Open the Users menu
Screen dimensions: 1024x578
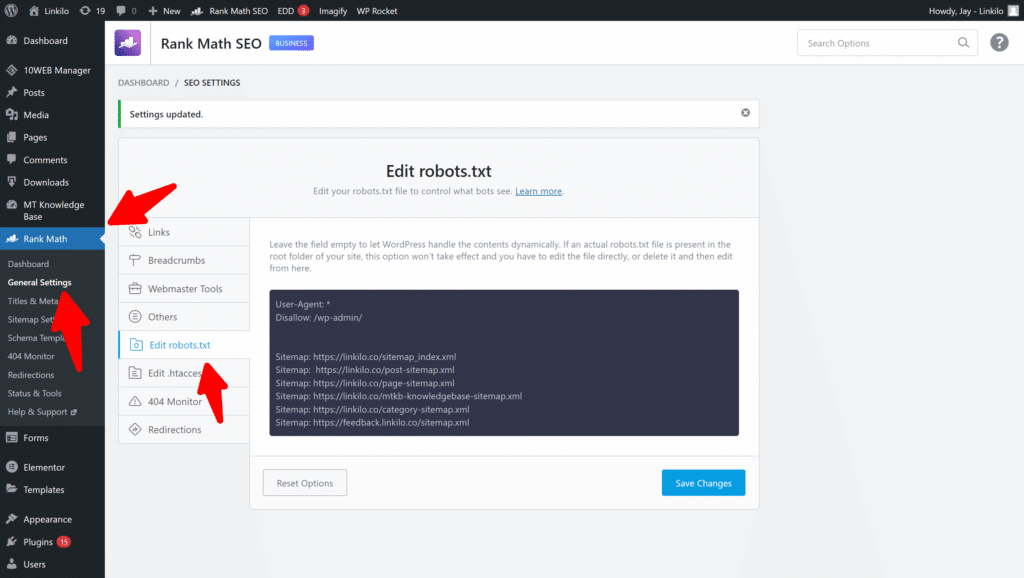(52, 564)
